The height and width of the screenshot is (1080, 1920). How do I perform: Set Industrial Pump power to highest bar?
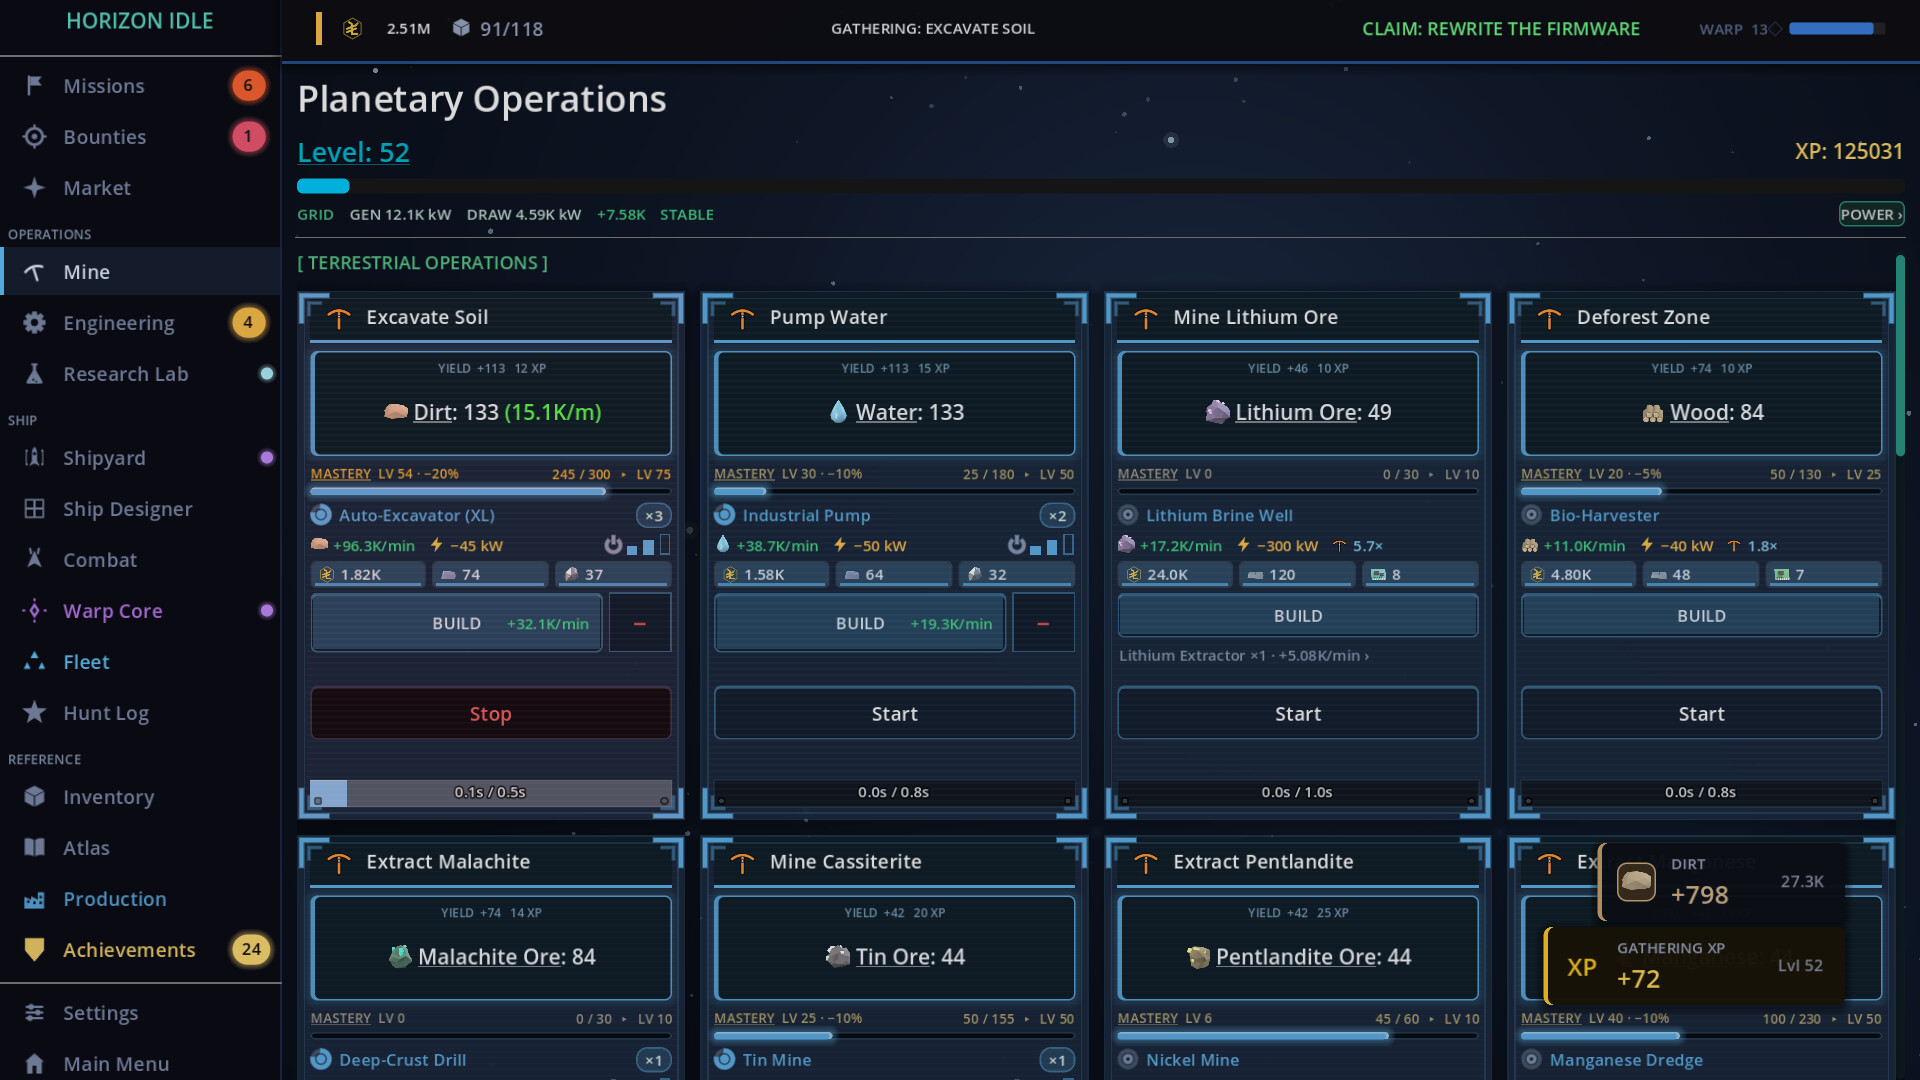1068,545
